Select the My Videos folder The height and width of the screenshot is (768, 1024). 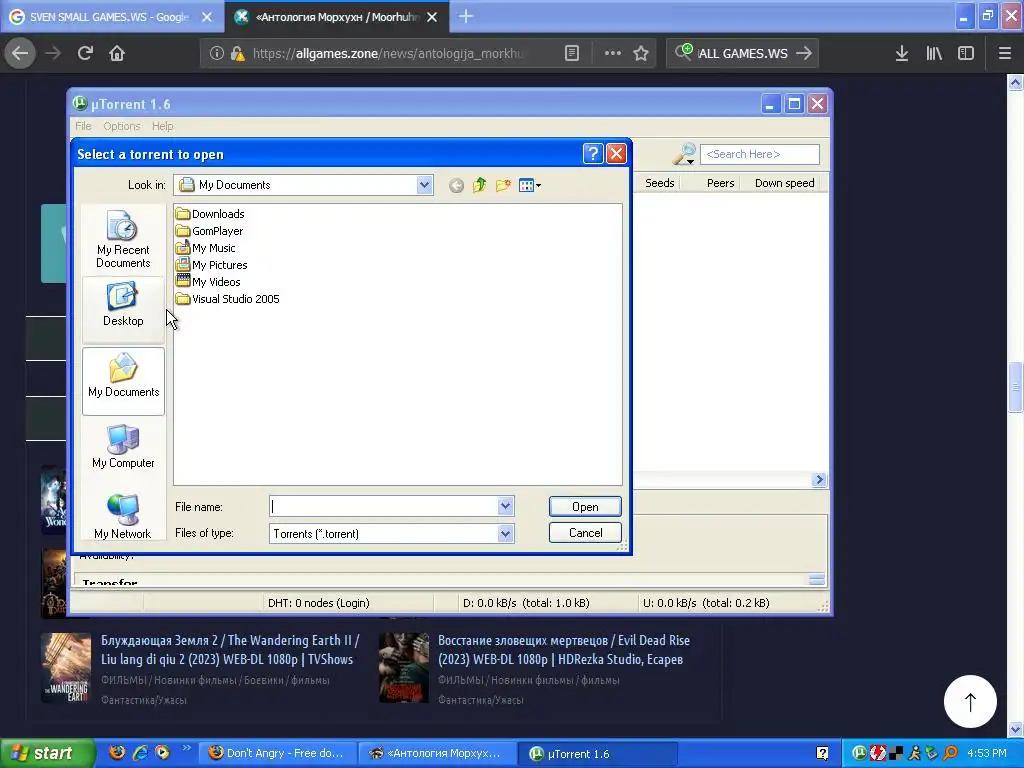[x=208, y=281]
